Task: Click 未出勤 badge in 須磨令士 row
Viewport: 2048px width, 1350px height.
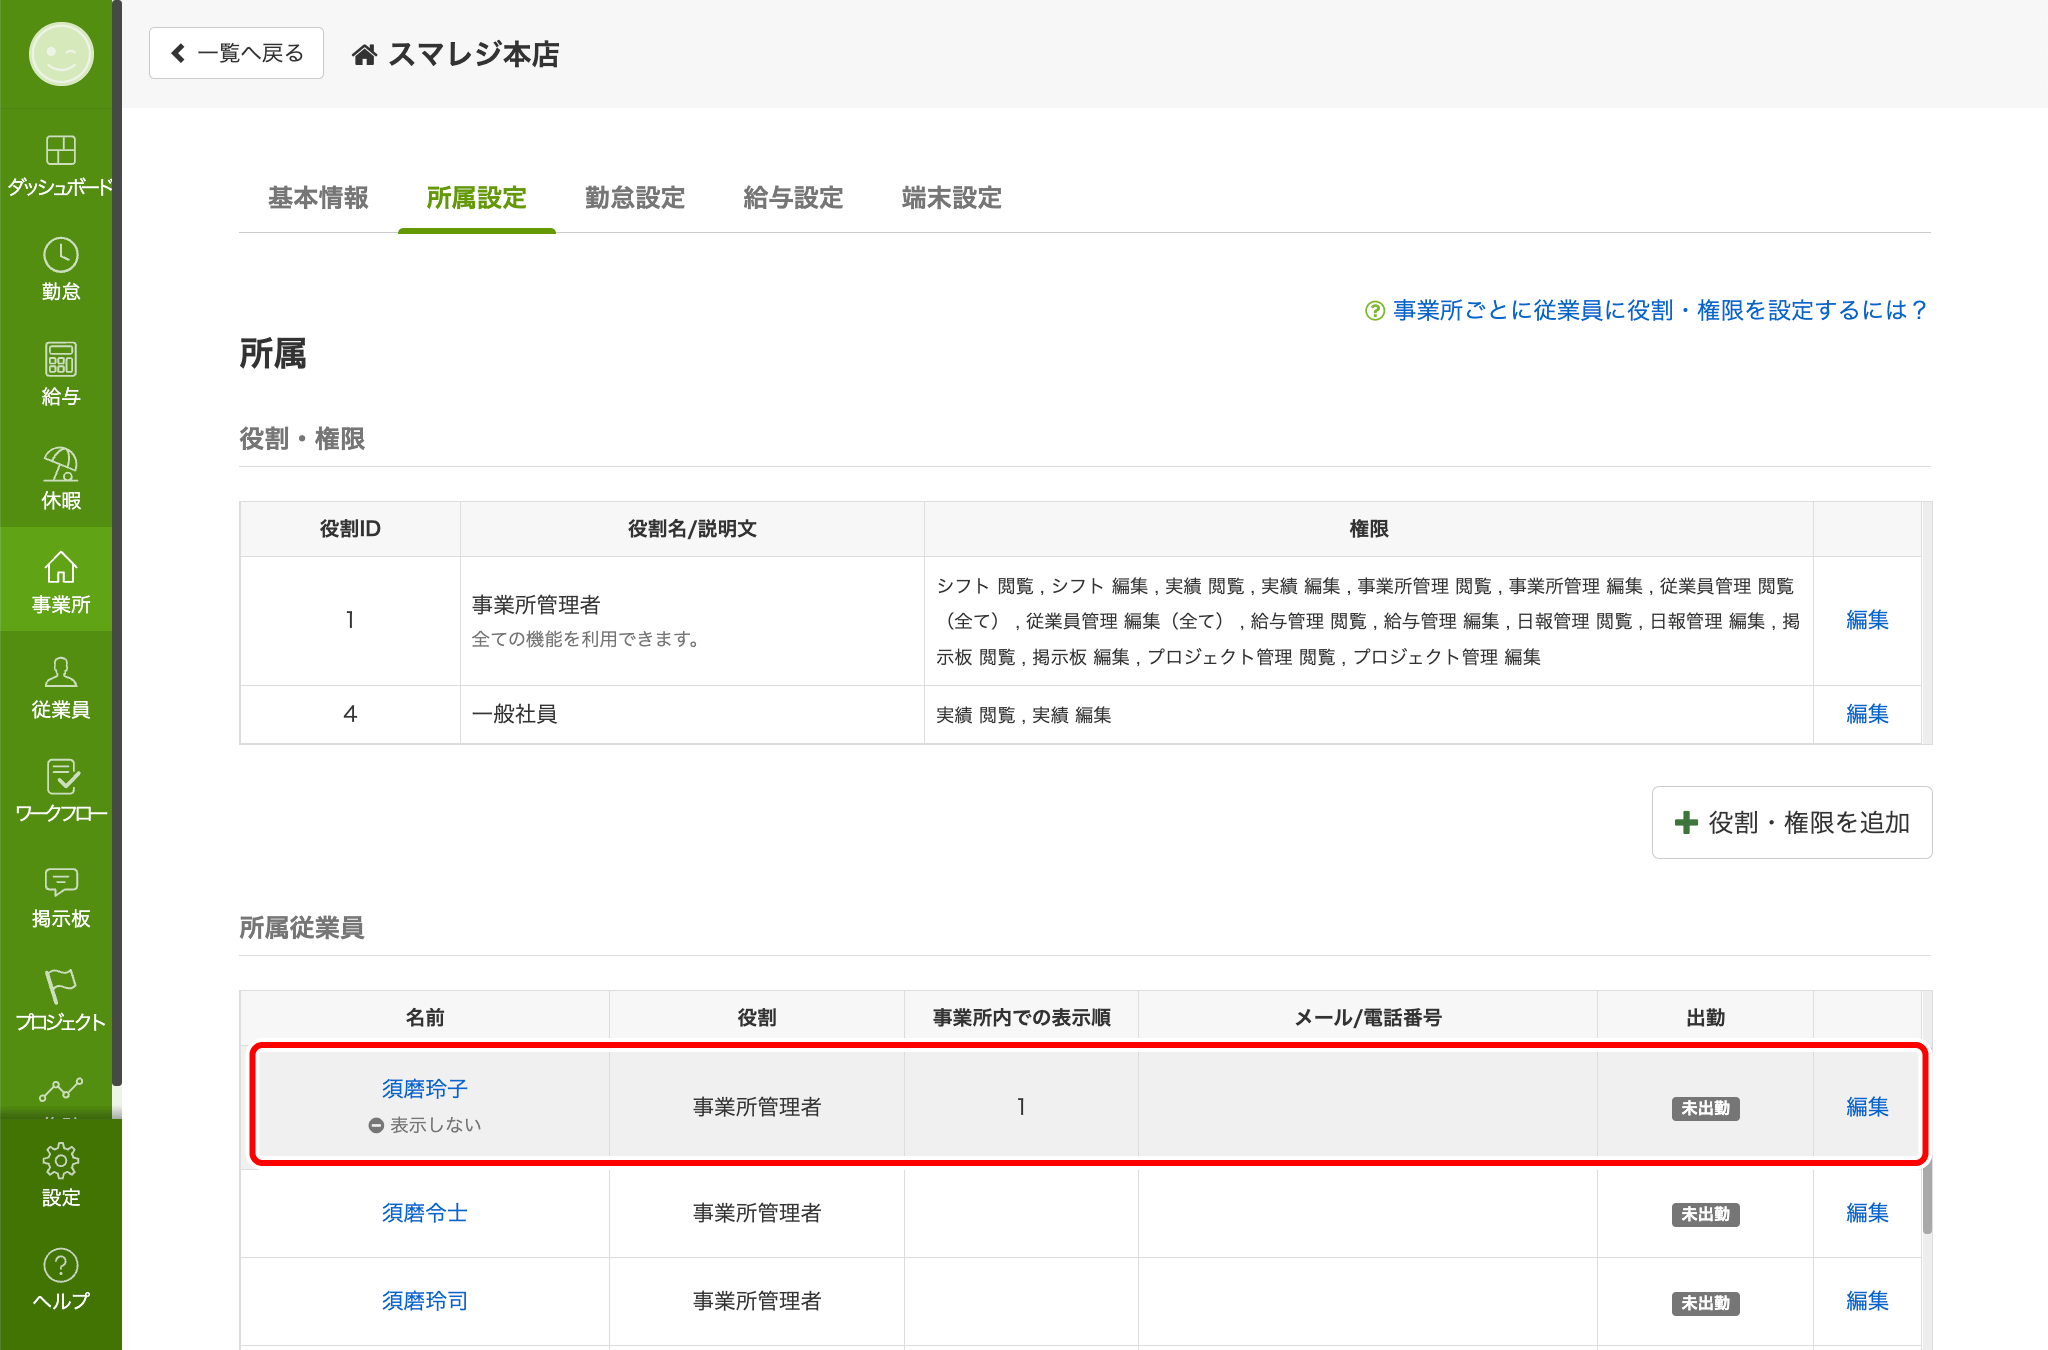Action: [1705, 1214]
